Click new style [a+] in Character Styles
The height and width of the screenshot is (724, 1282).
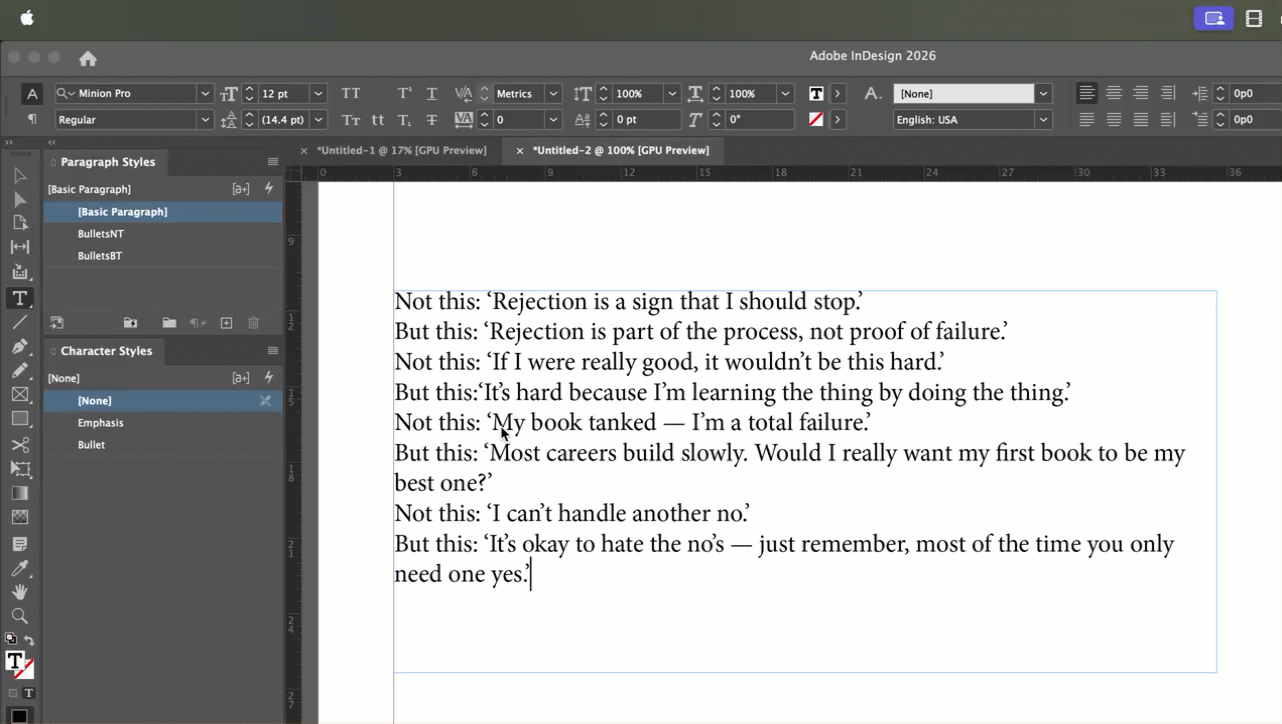pyautogui.click(x=241, y=378)
